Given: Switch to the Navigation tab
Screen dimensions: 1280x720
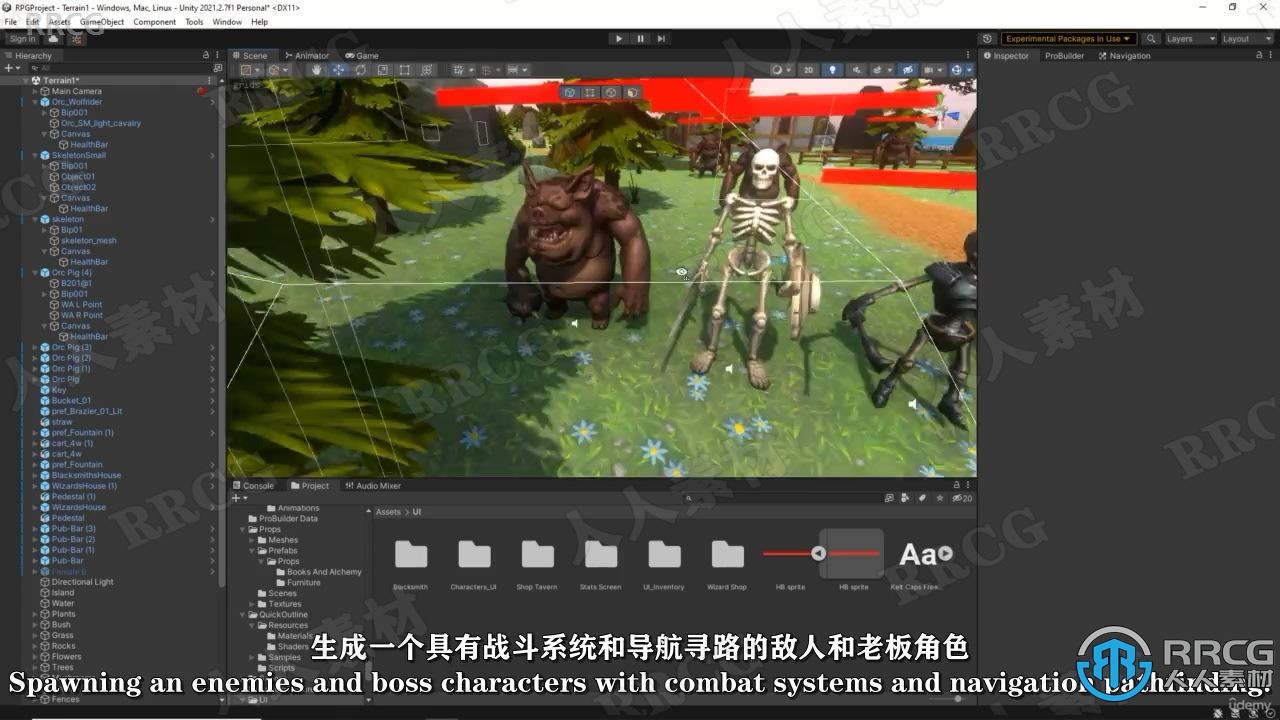Looking at the screenshot, I should 1124,56.
